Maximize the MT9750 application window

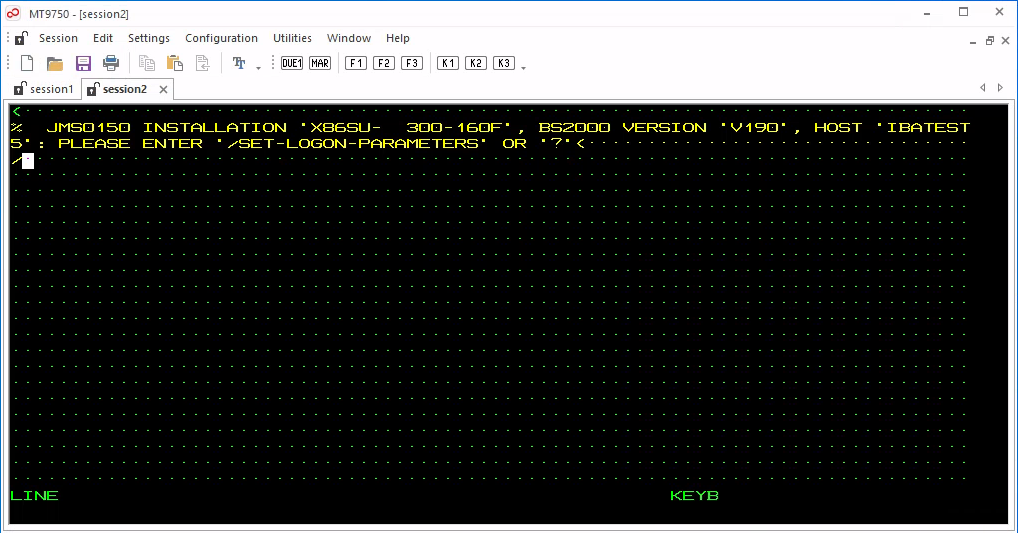point(963,12)
